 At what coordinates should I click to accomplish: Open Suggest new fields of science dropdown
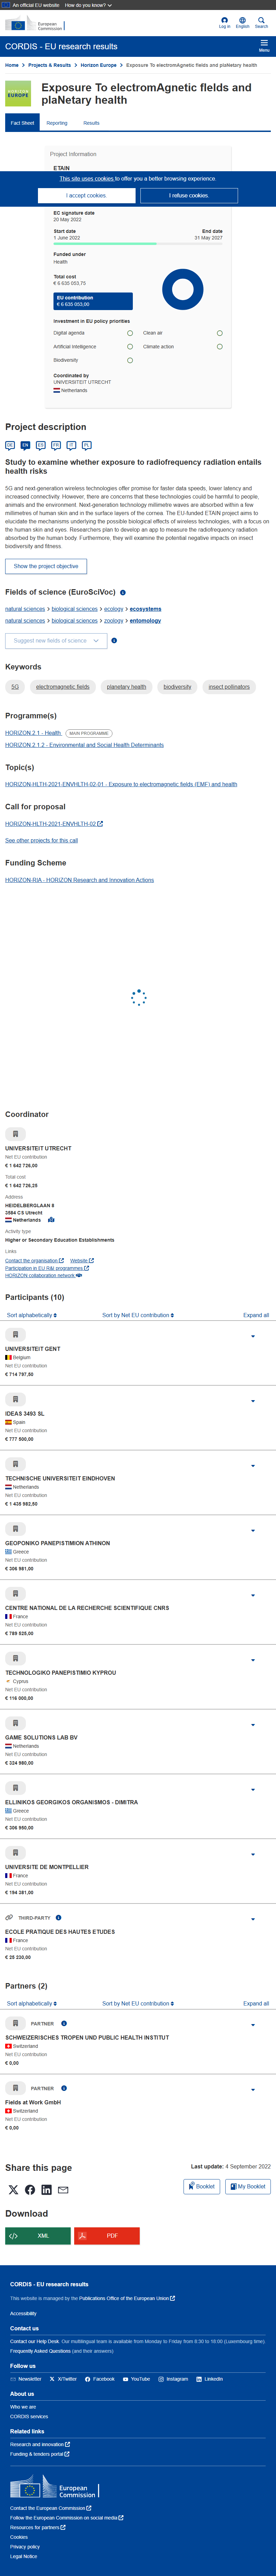coord(56,640)
